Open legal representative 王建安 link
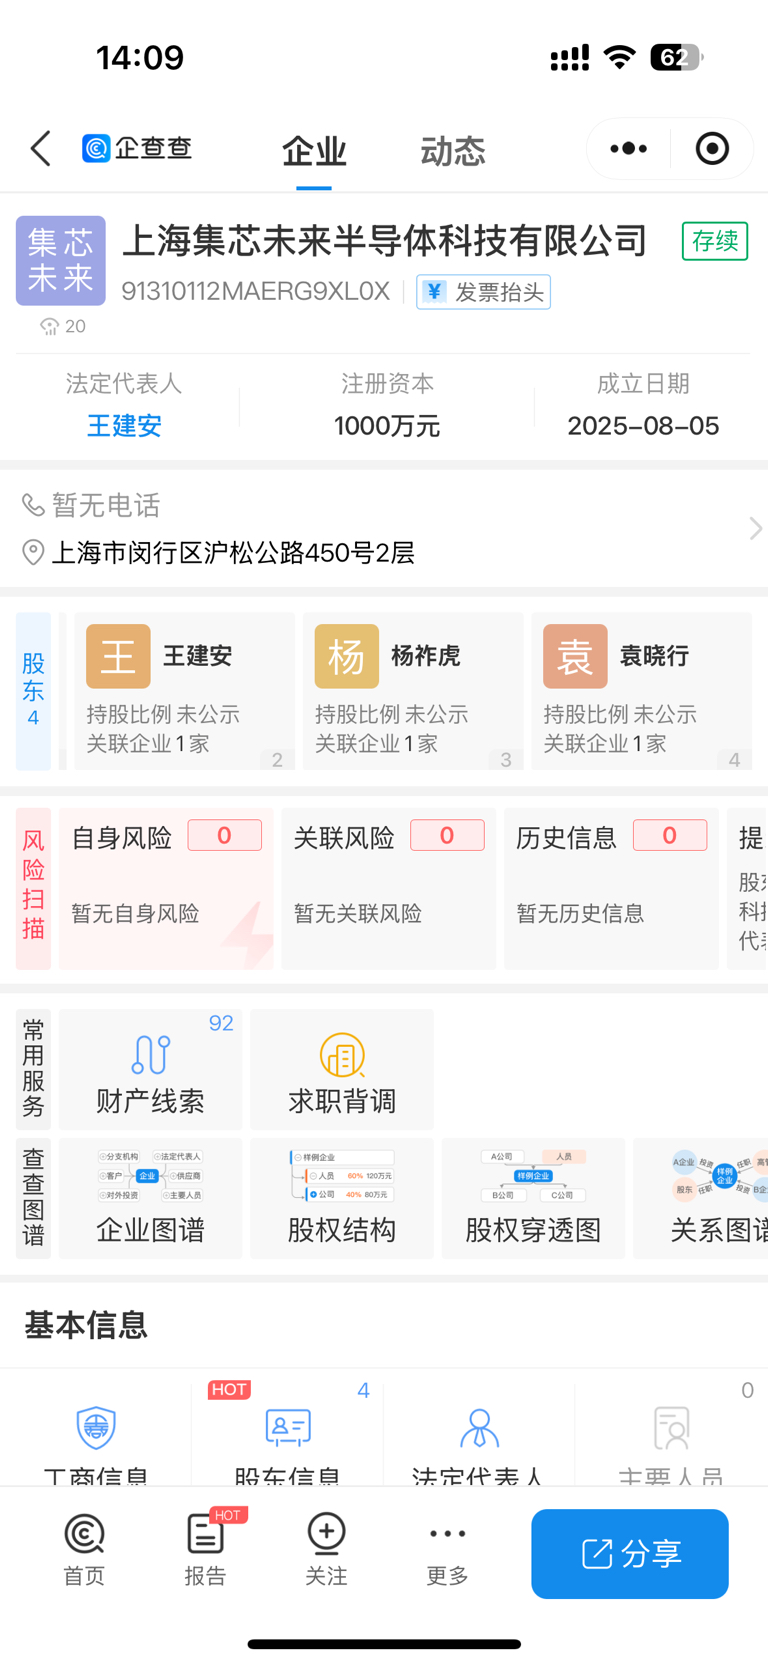The width and height of the screenshot is (769, 1665). 124,426
